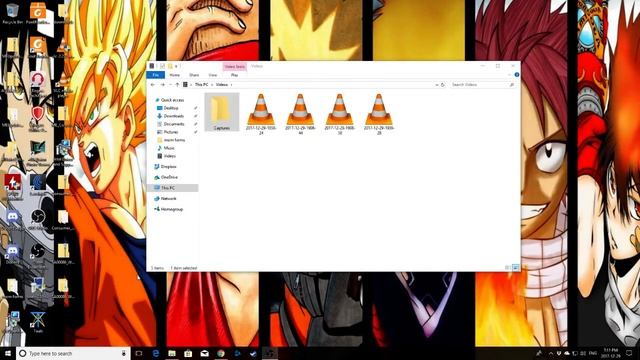Switch to the Share ribbon tab
This screenshot has height=360, width=640.
tap(194, 75)
